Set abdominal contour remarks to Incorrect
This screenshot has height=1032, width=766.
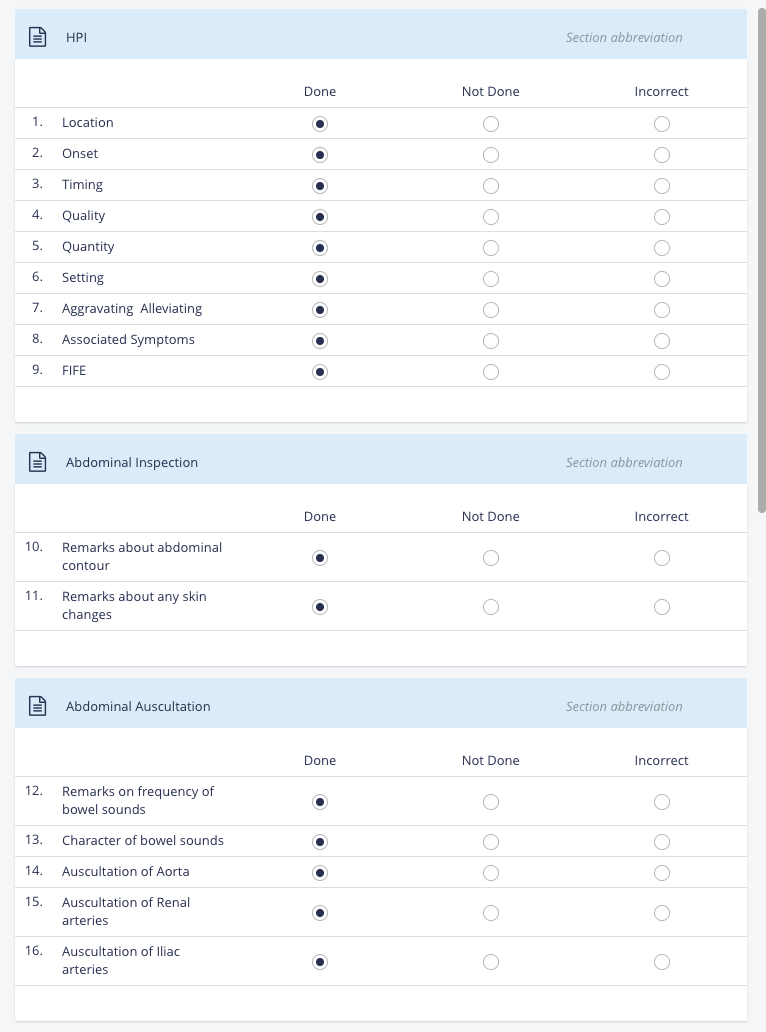[x=662, y=558]
